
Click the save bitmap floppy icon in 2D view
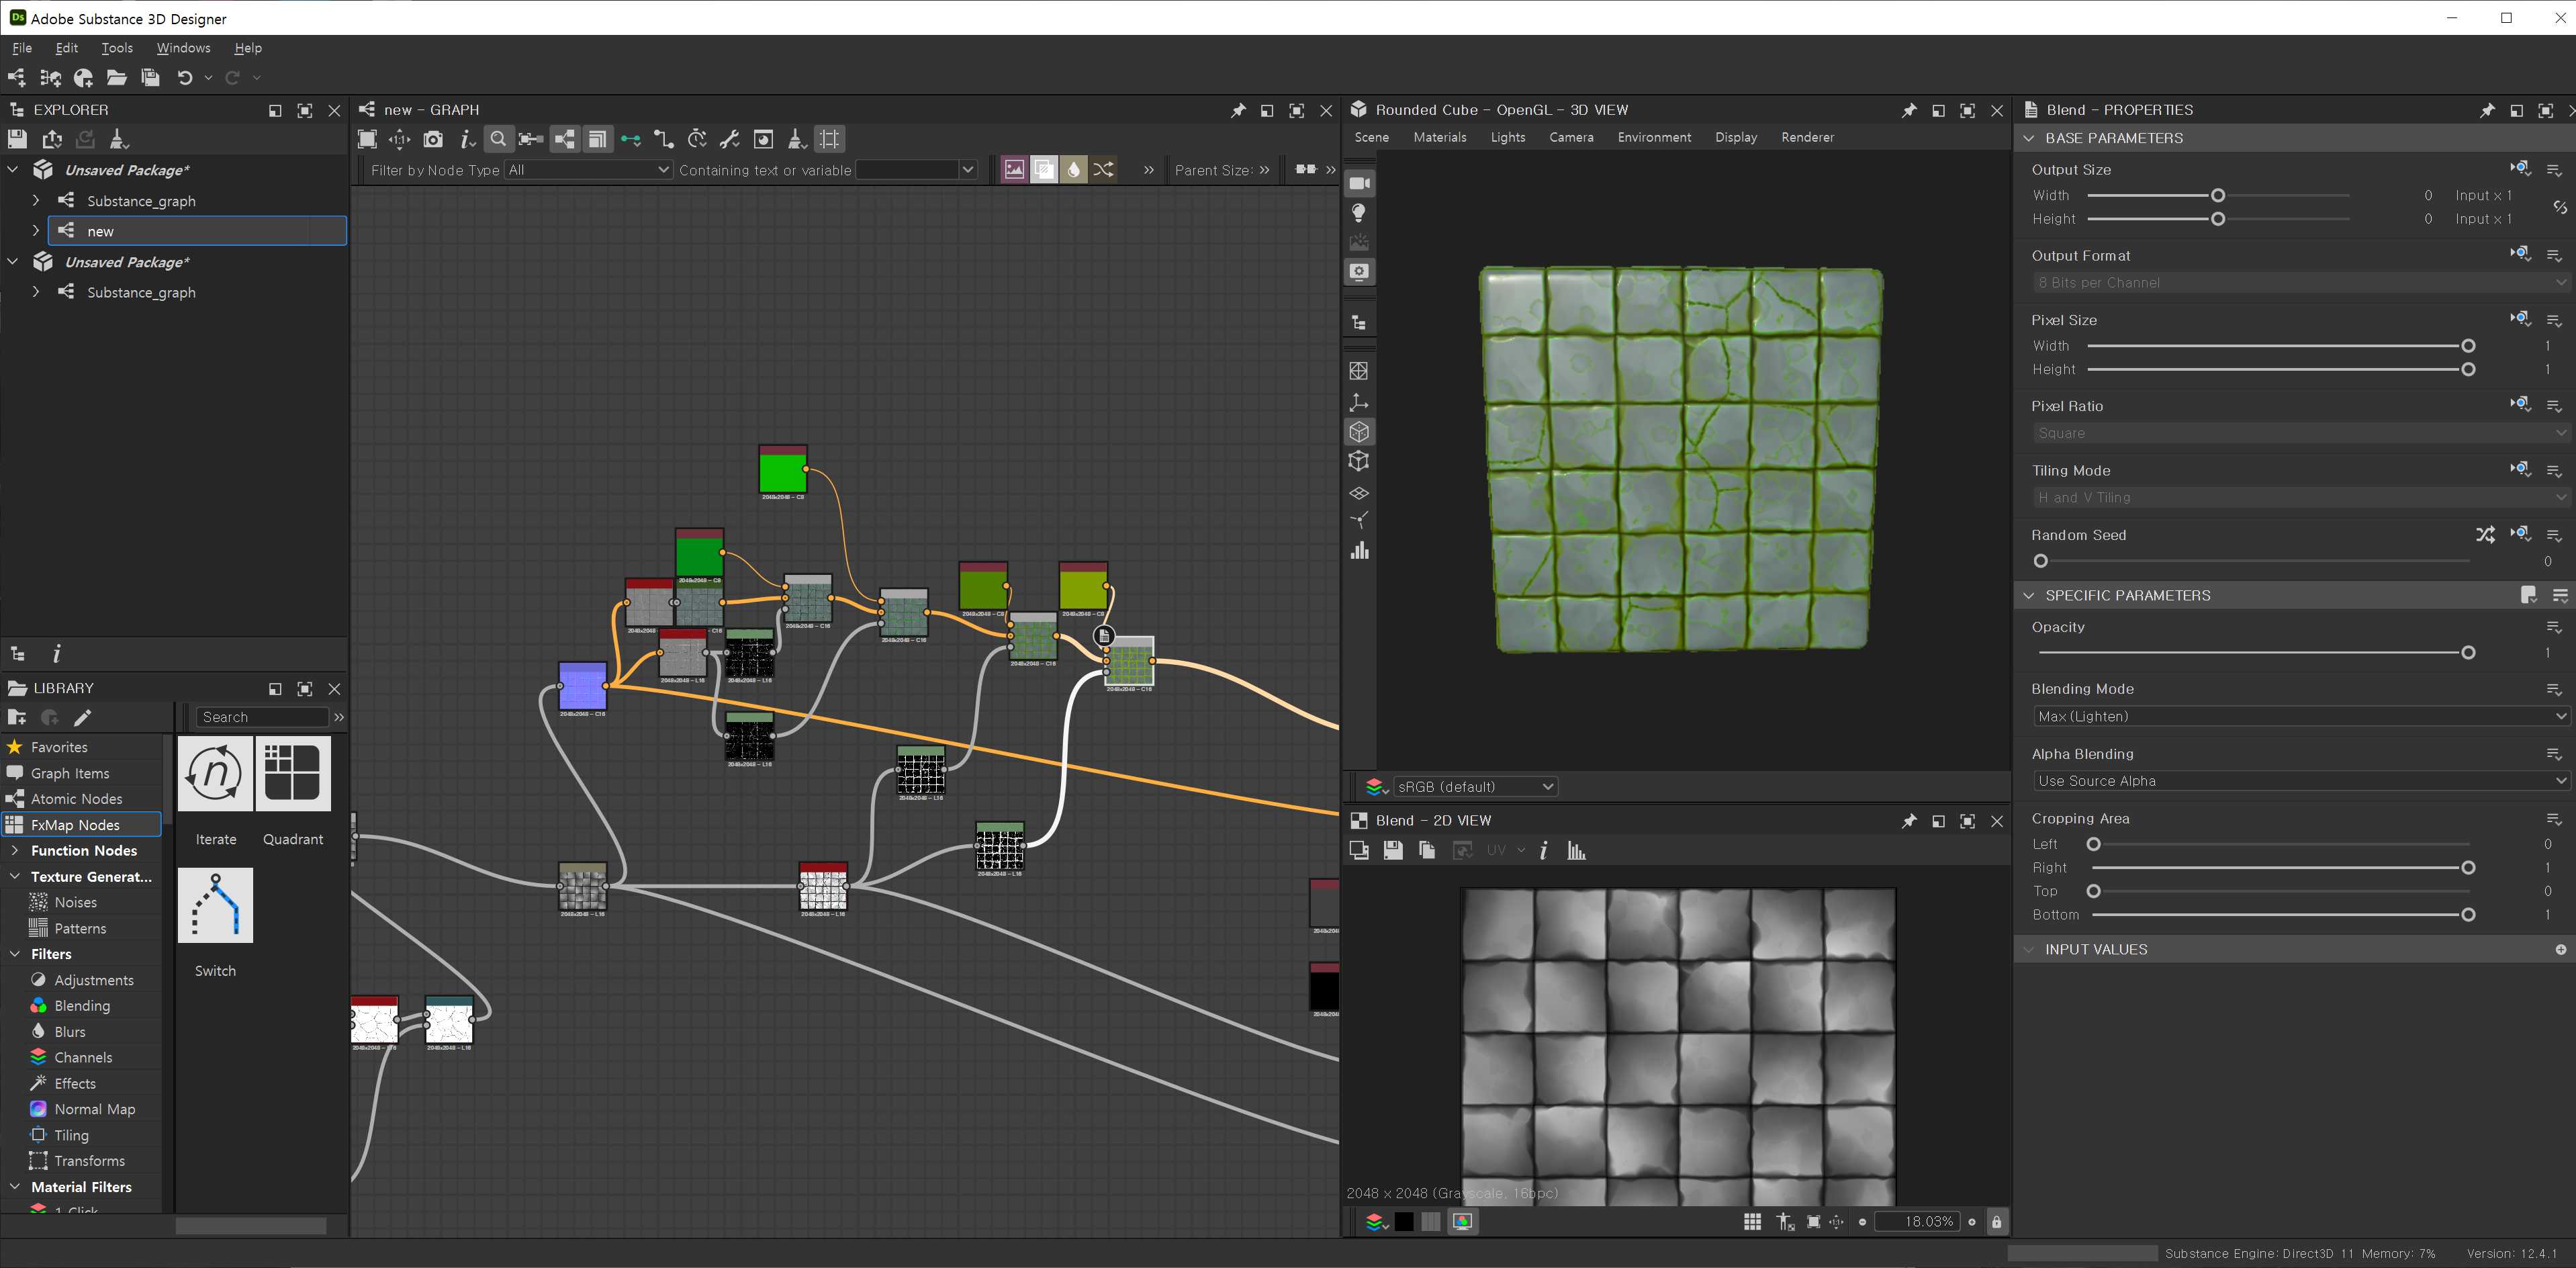(x=1392, y=850)
